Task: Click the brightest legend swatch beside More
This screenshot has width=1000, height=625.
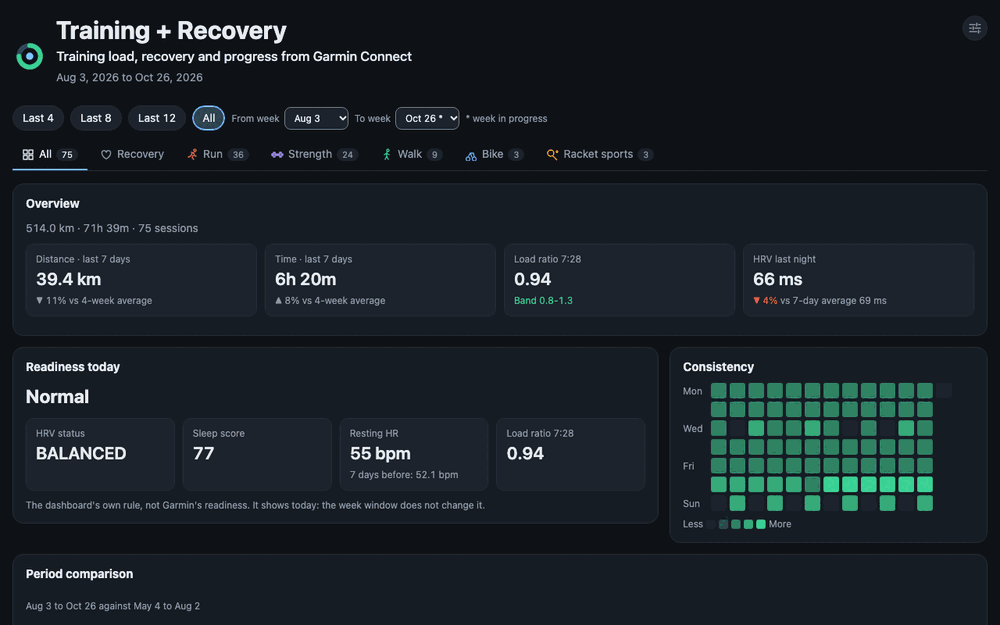Action: point(761,524)
